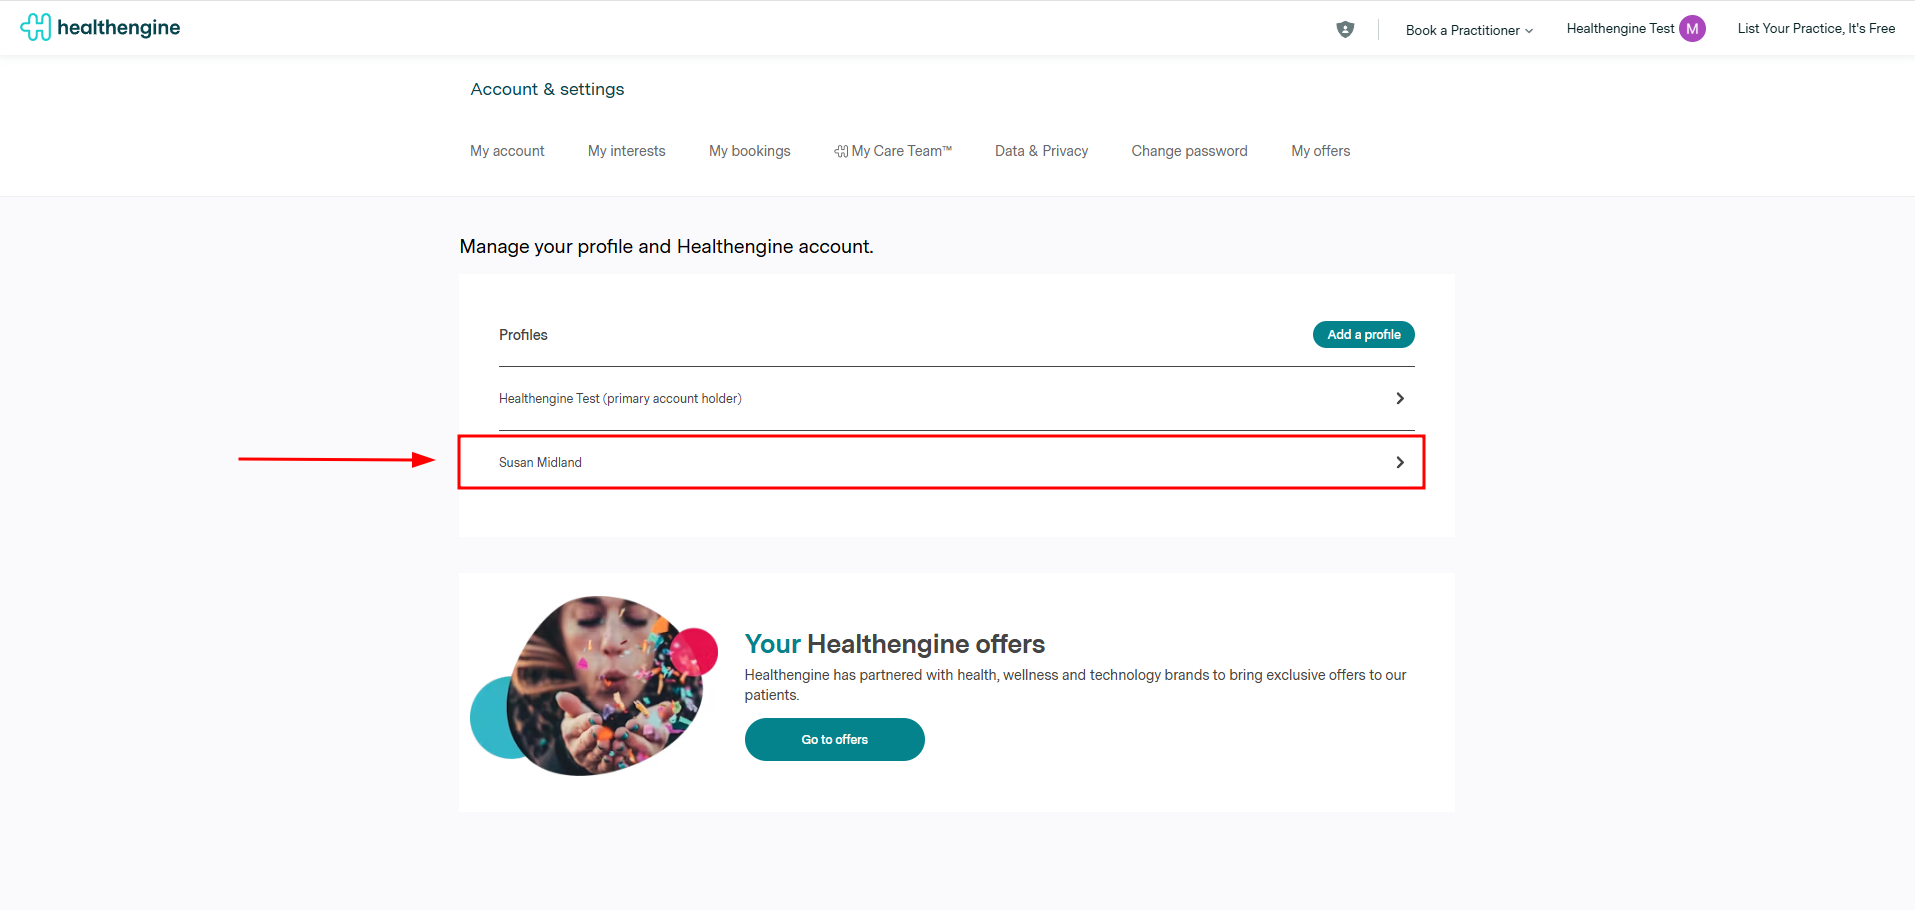Viewport: 1915px width, 910px height.
Task: Open the Change password tab
Action: [x=1189, y=151]
